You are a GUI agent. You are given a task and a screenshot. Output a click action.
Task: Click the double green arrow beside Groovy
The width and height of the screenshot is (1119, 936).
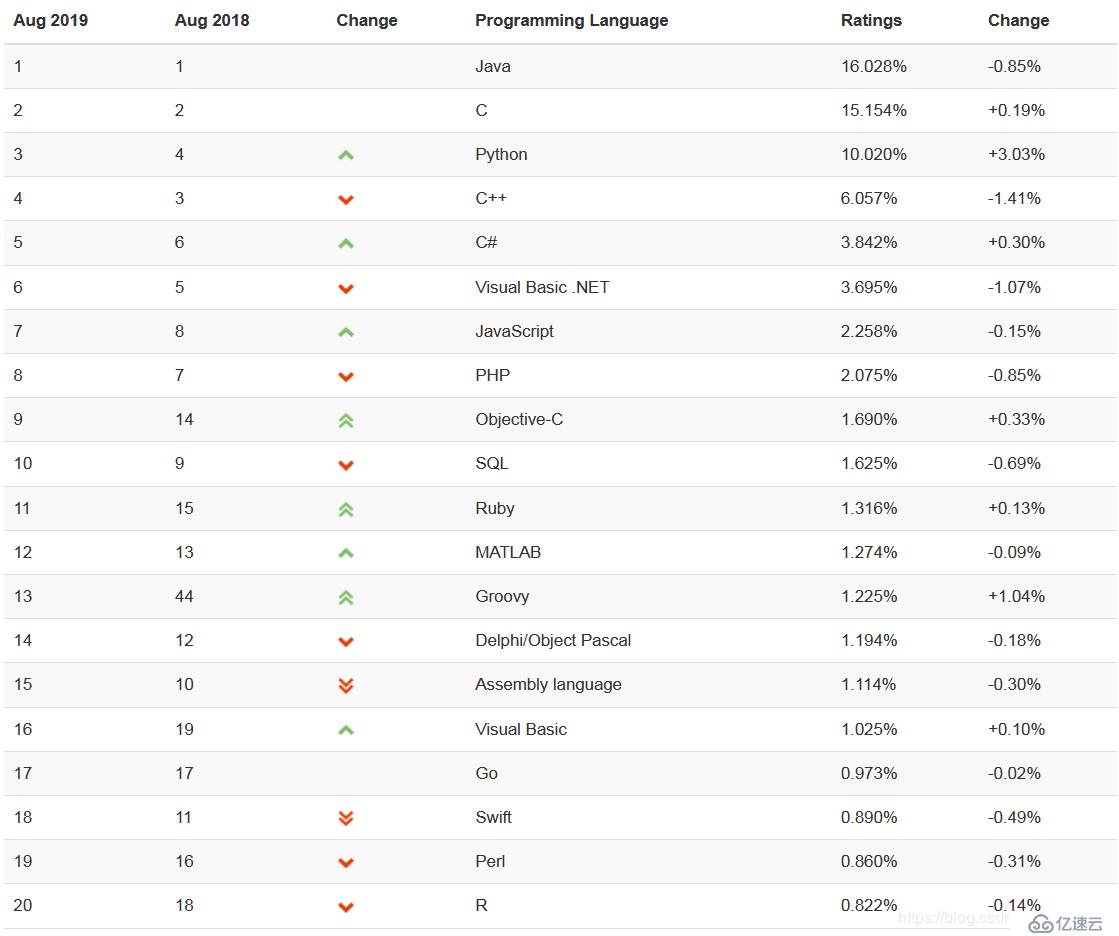tap(346, 598)
